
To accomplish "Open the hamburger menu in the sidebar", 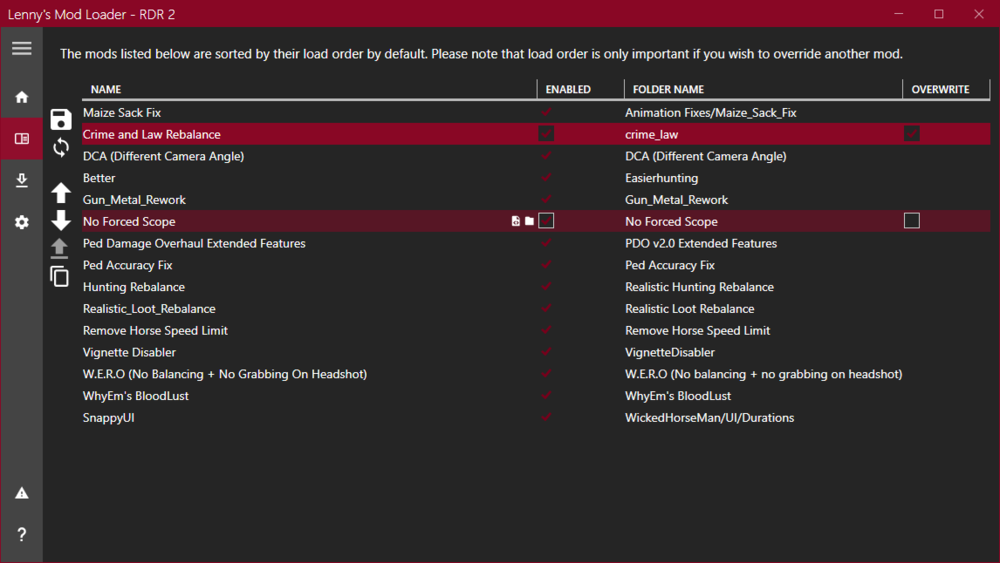I will point(21,49).
